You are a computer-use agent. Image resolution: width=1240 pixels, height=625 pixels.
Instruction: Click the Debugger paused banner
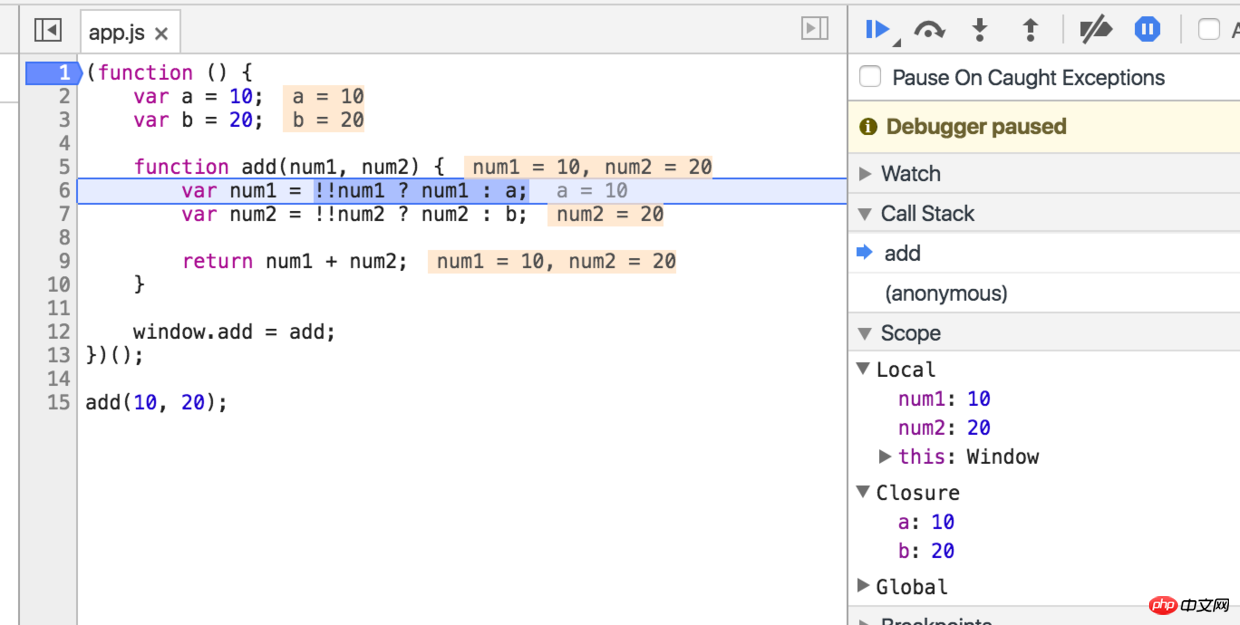coord(1044,126)
